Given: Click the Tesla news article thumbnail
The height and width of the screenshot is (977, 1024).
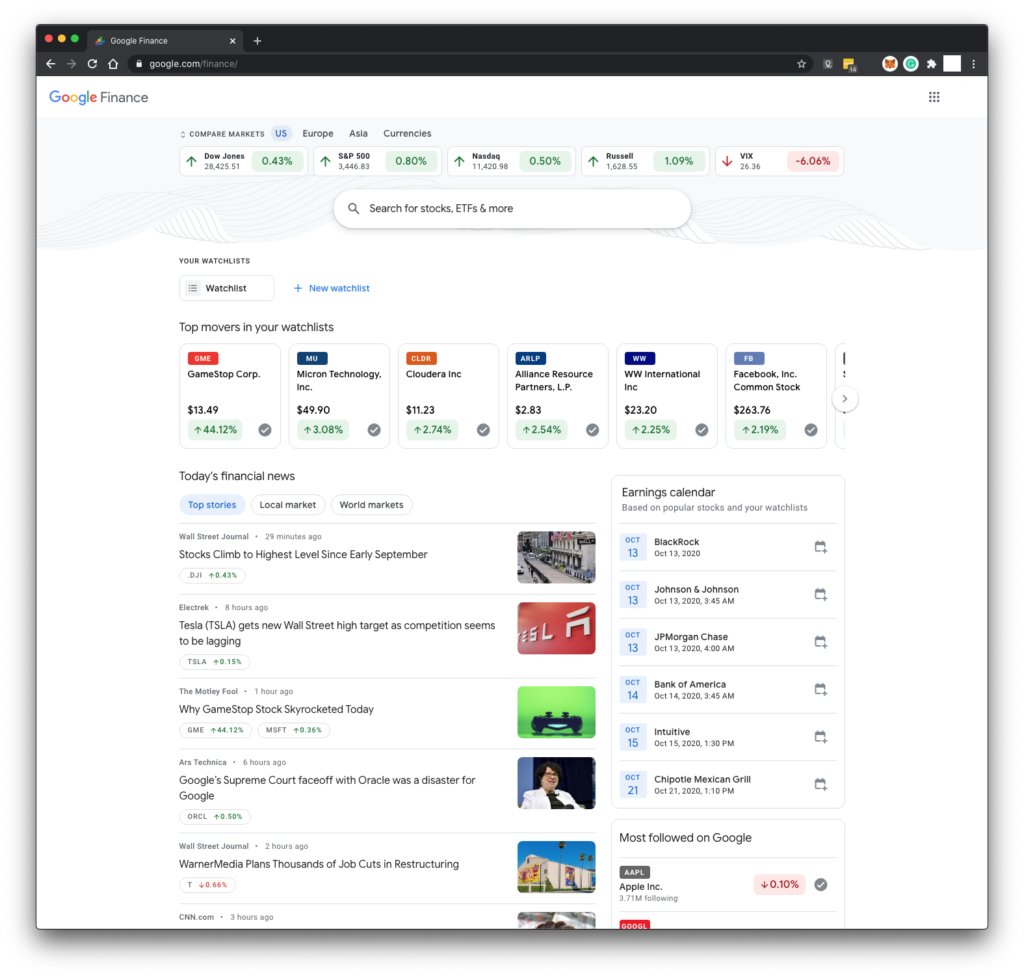Looking at the screenshot, I should coord(556,628).
